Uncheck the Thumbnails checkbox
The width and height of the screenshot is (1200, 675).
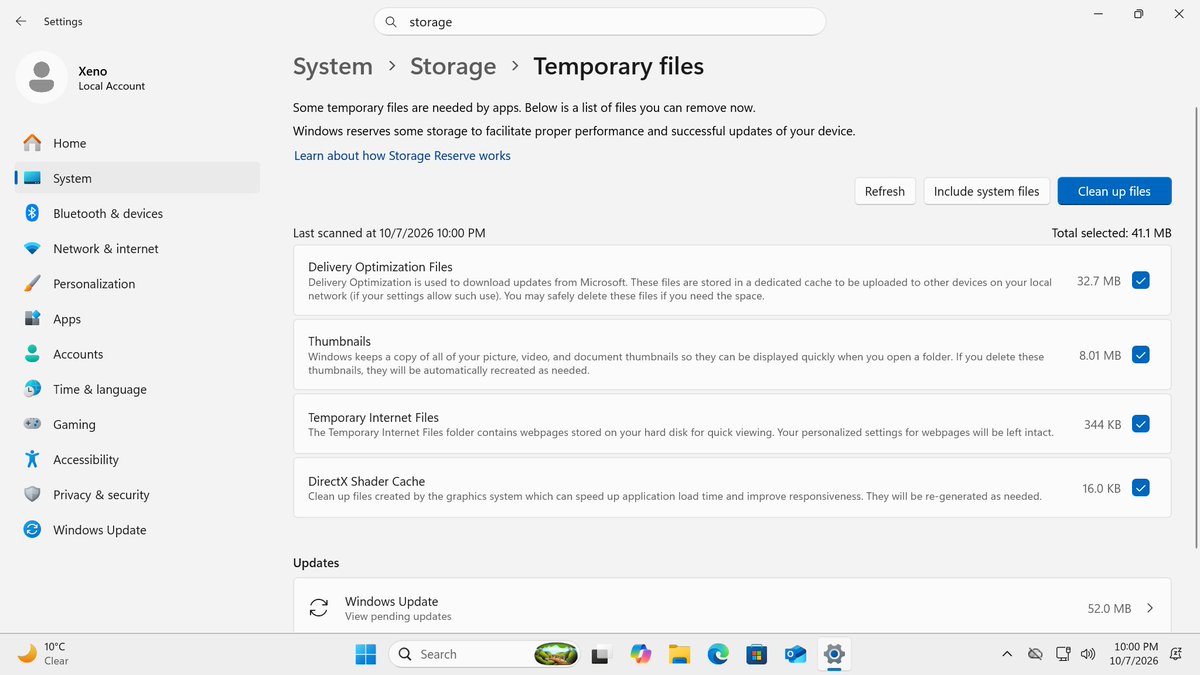coord(1141,355)
